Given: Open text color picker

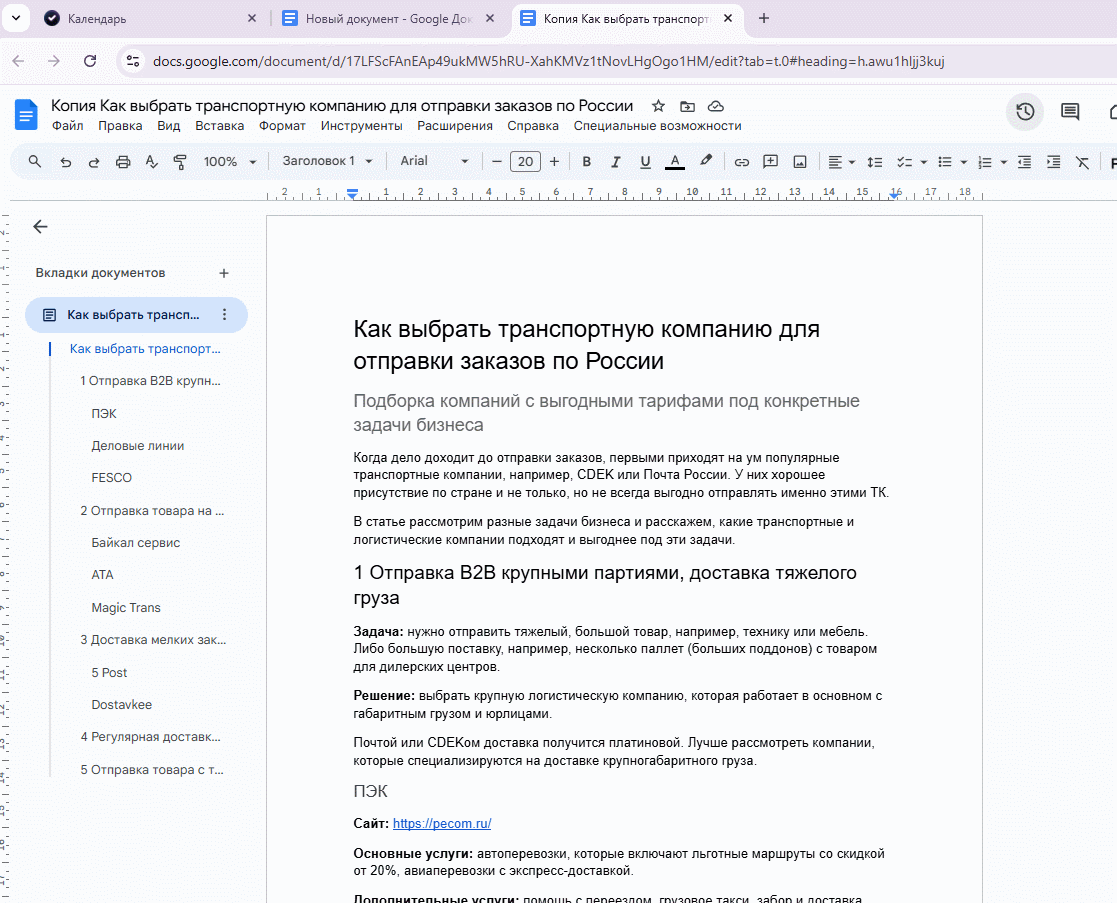Looking at the screenshot, I should coord(675,162).
